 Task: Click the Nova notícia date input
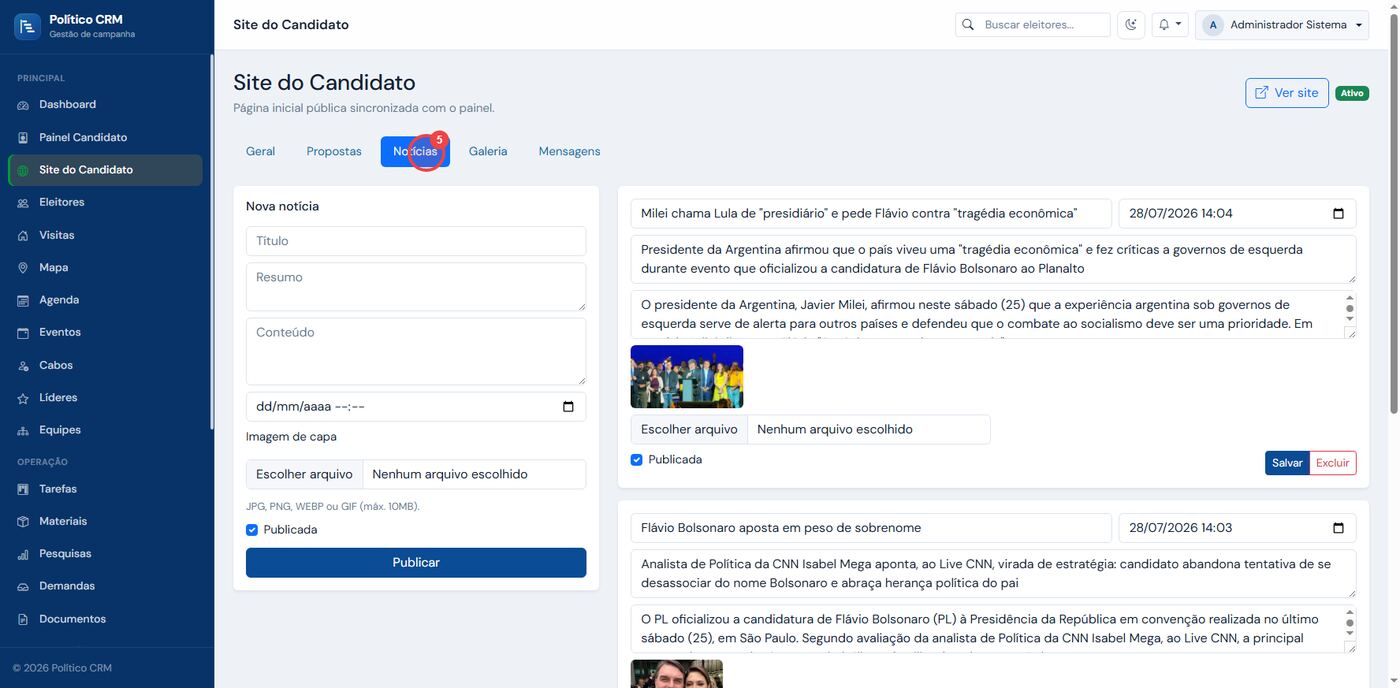click(416, 407)
